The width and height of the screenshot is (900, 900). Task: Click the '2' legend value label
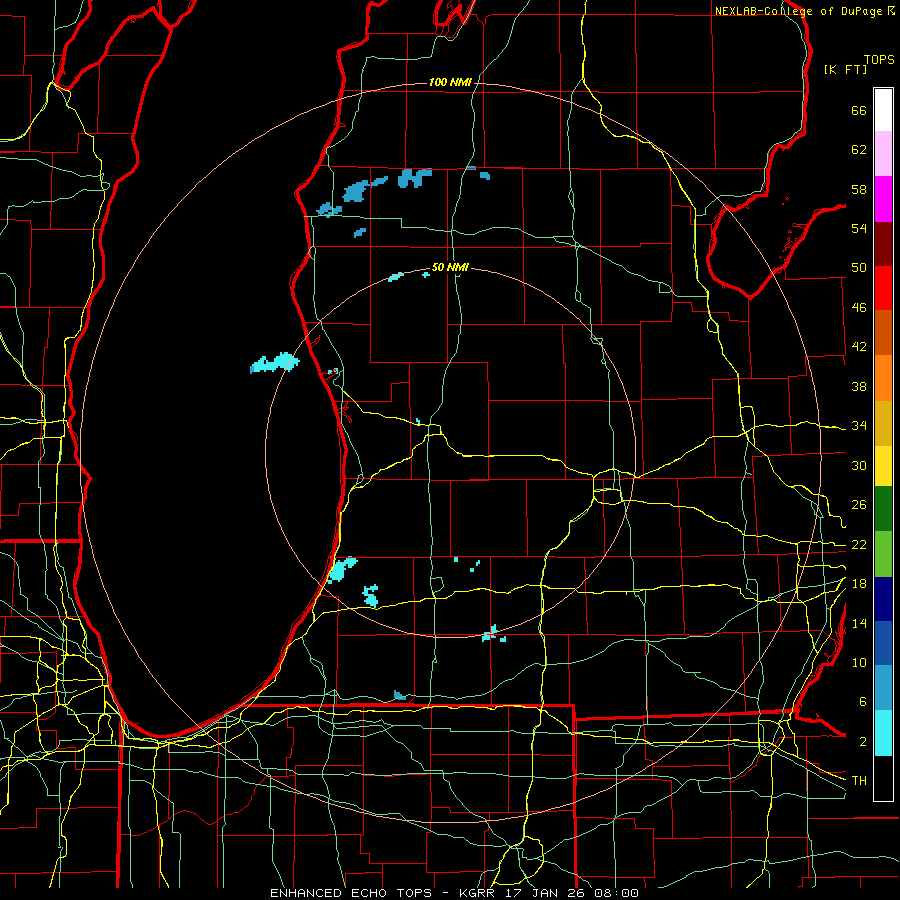click(862, 742)
